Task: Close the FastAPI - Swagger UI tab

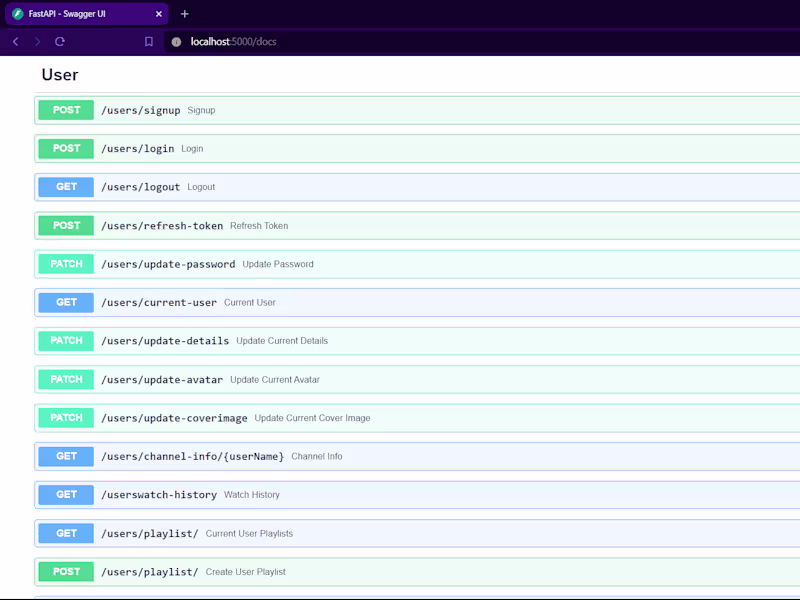Action: (159, 14)
